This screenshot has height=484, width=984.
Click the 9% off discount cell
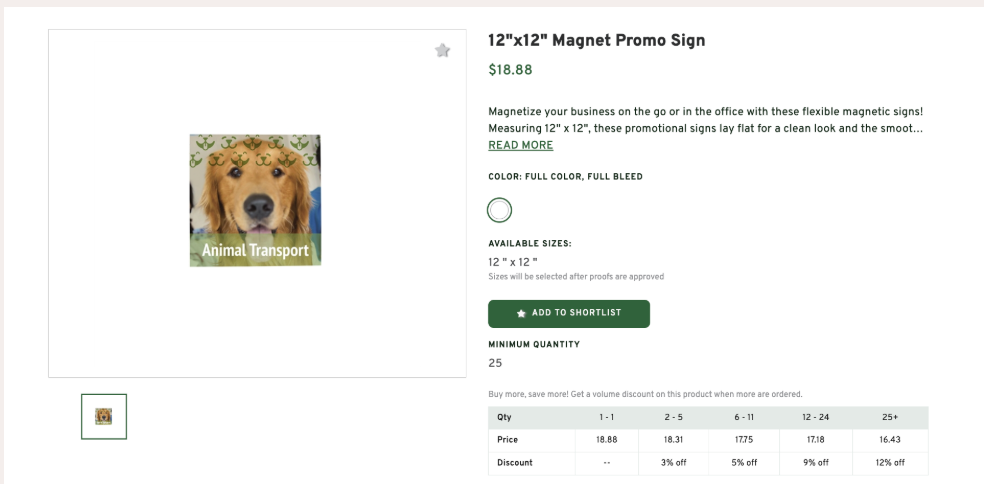pos(817,462)
